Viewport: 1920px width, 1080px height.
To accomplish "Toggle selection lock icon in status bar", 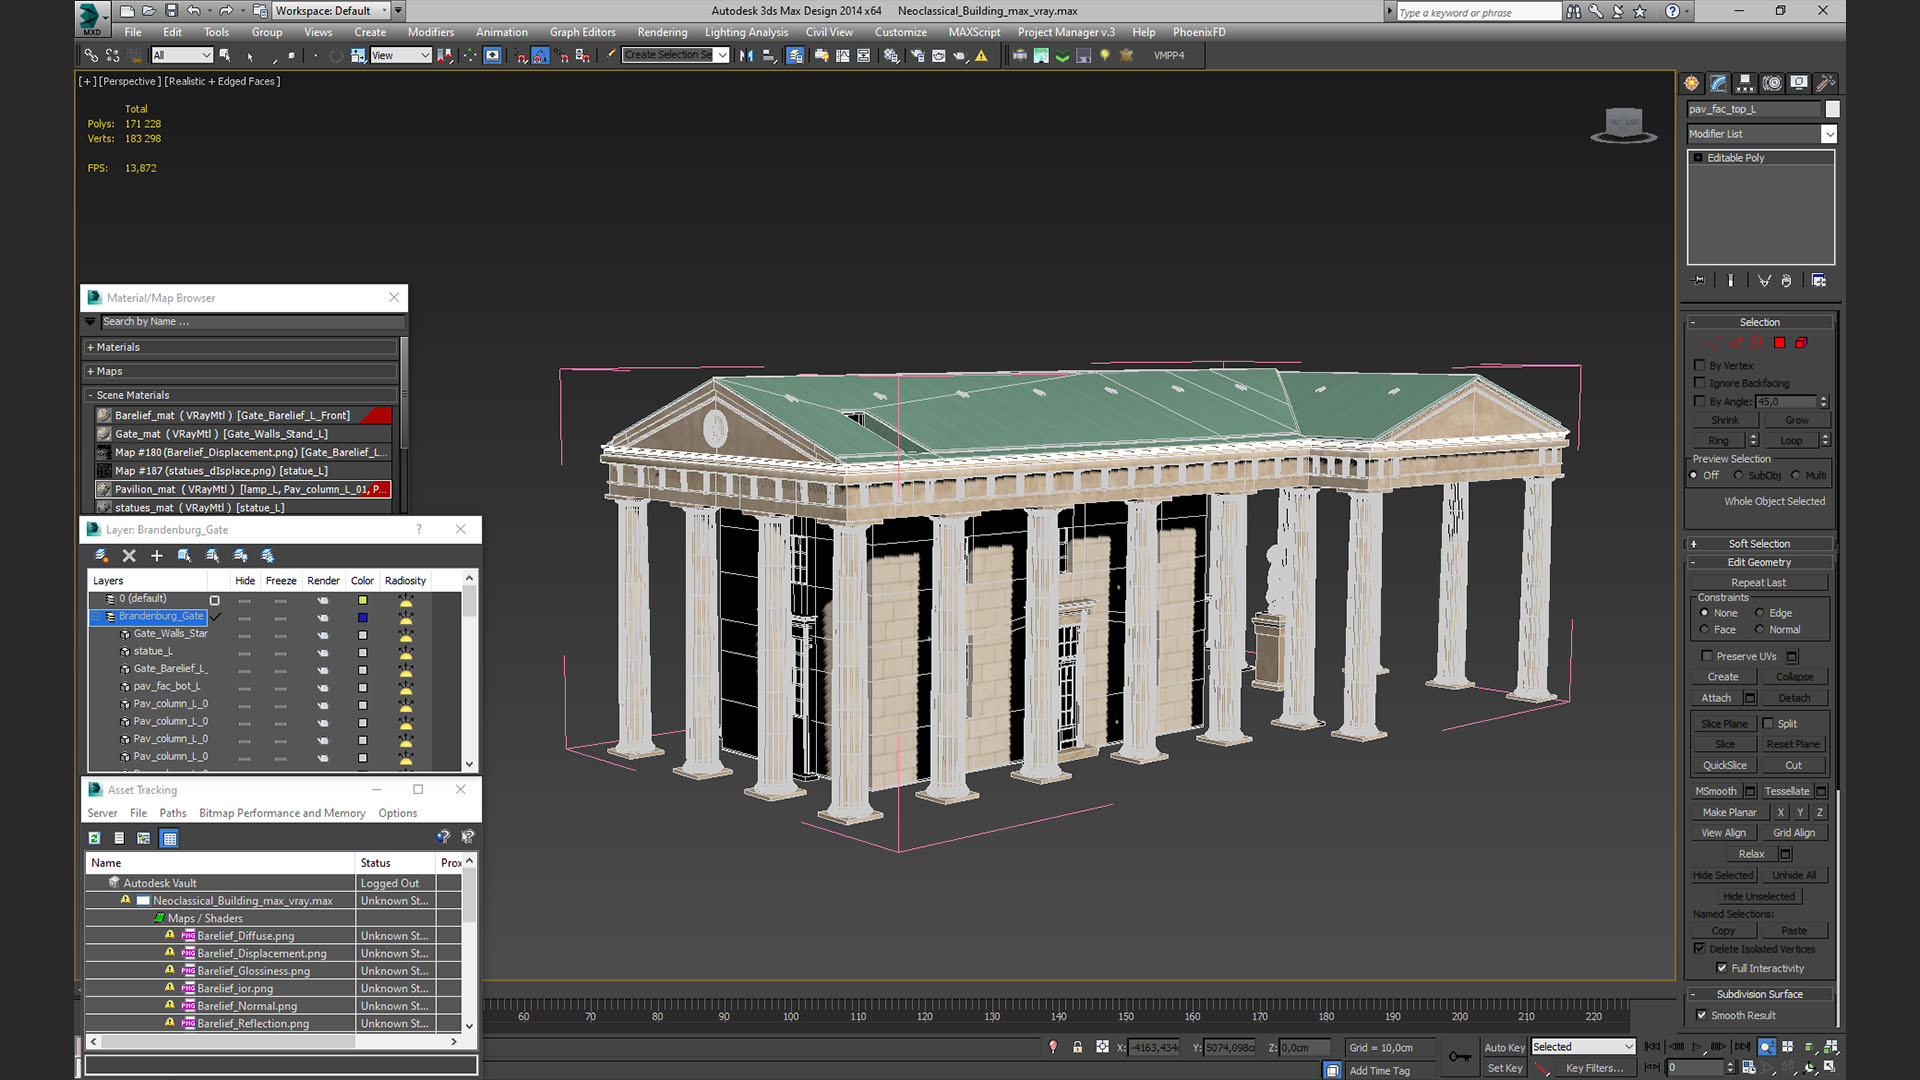I will click(x=1077, y=1047).
